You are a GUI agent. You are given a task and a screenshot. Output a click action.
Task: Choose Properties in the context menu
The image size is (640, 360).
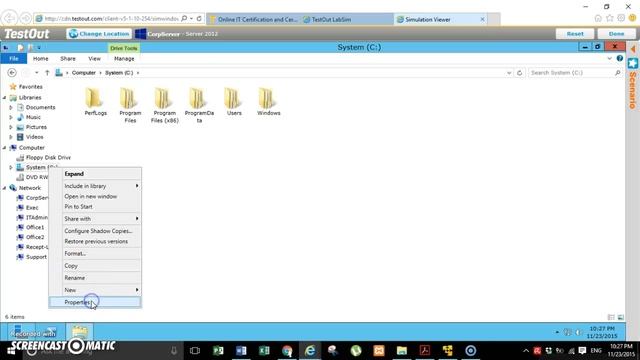pos(95,302)
